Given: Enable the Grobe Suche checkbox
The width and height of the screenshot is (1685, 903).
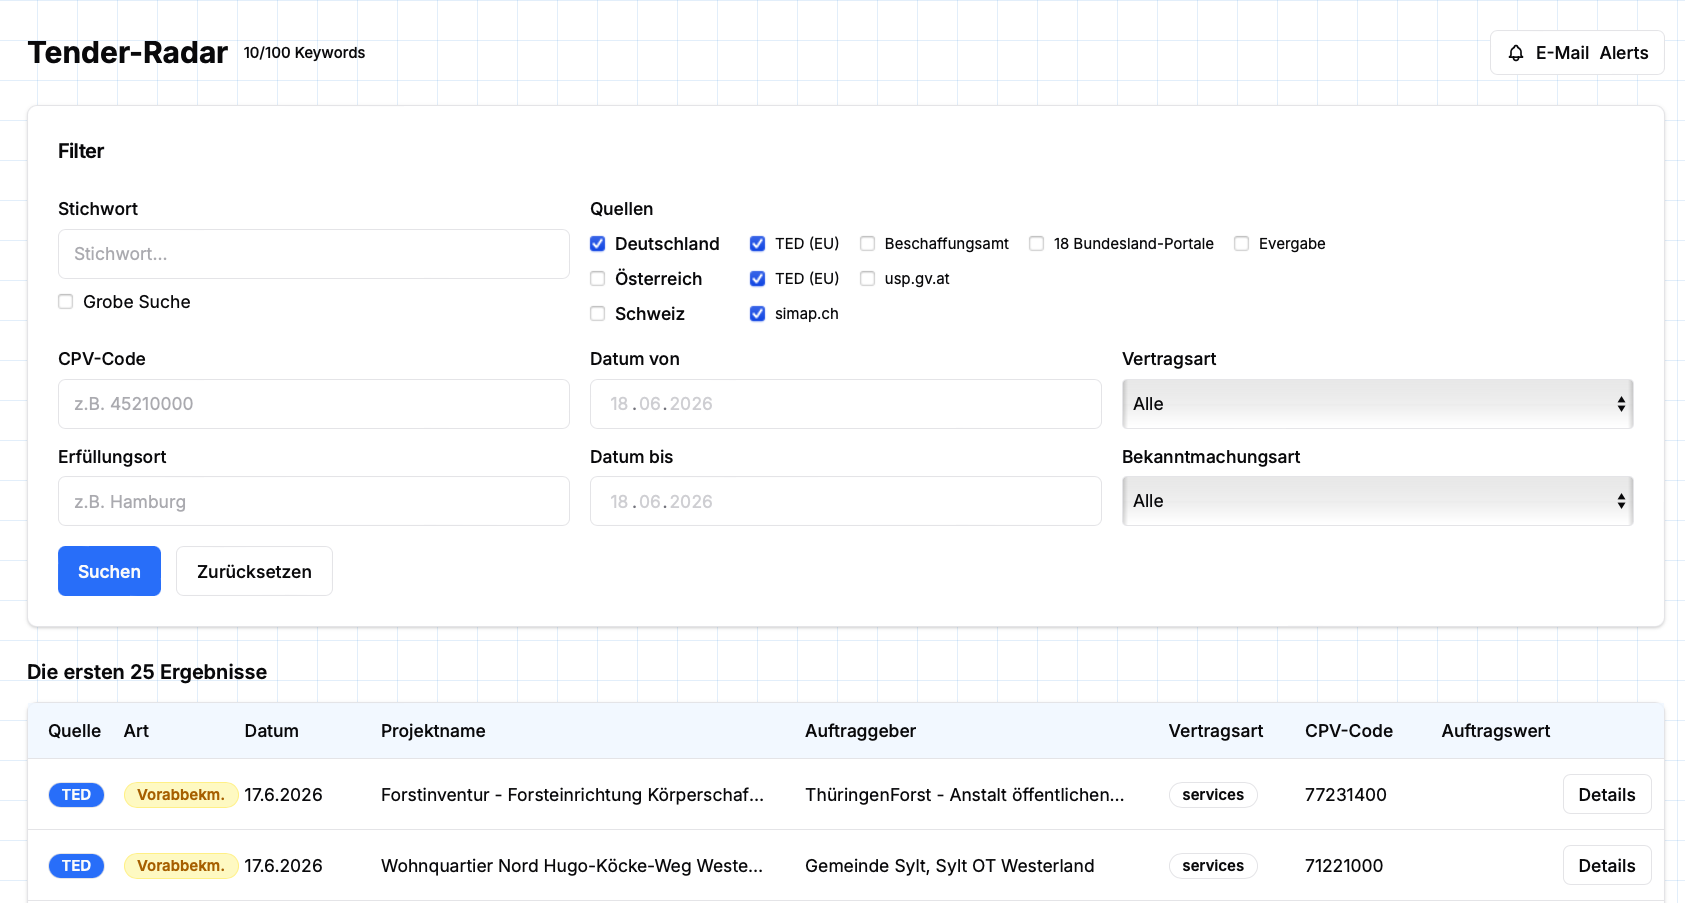Looking at the screenshot, I should [66, 302].
